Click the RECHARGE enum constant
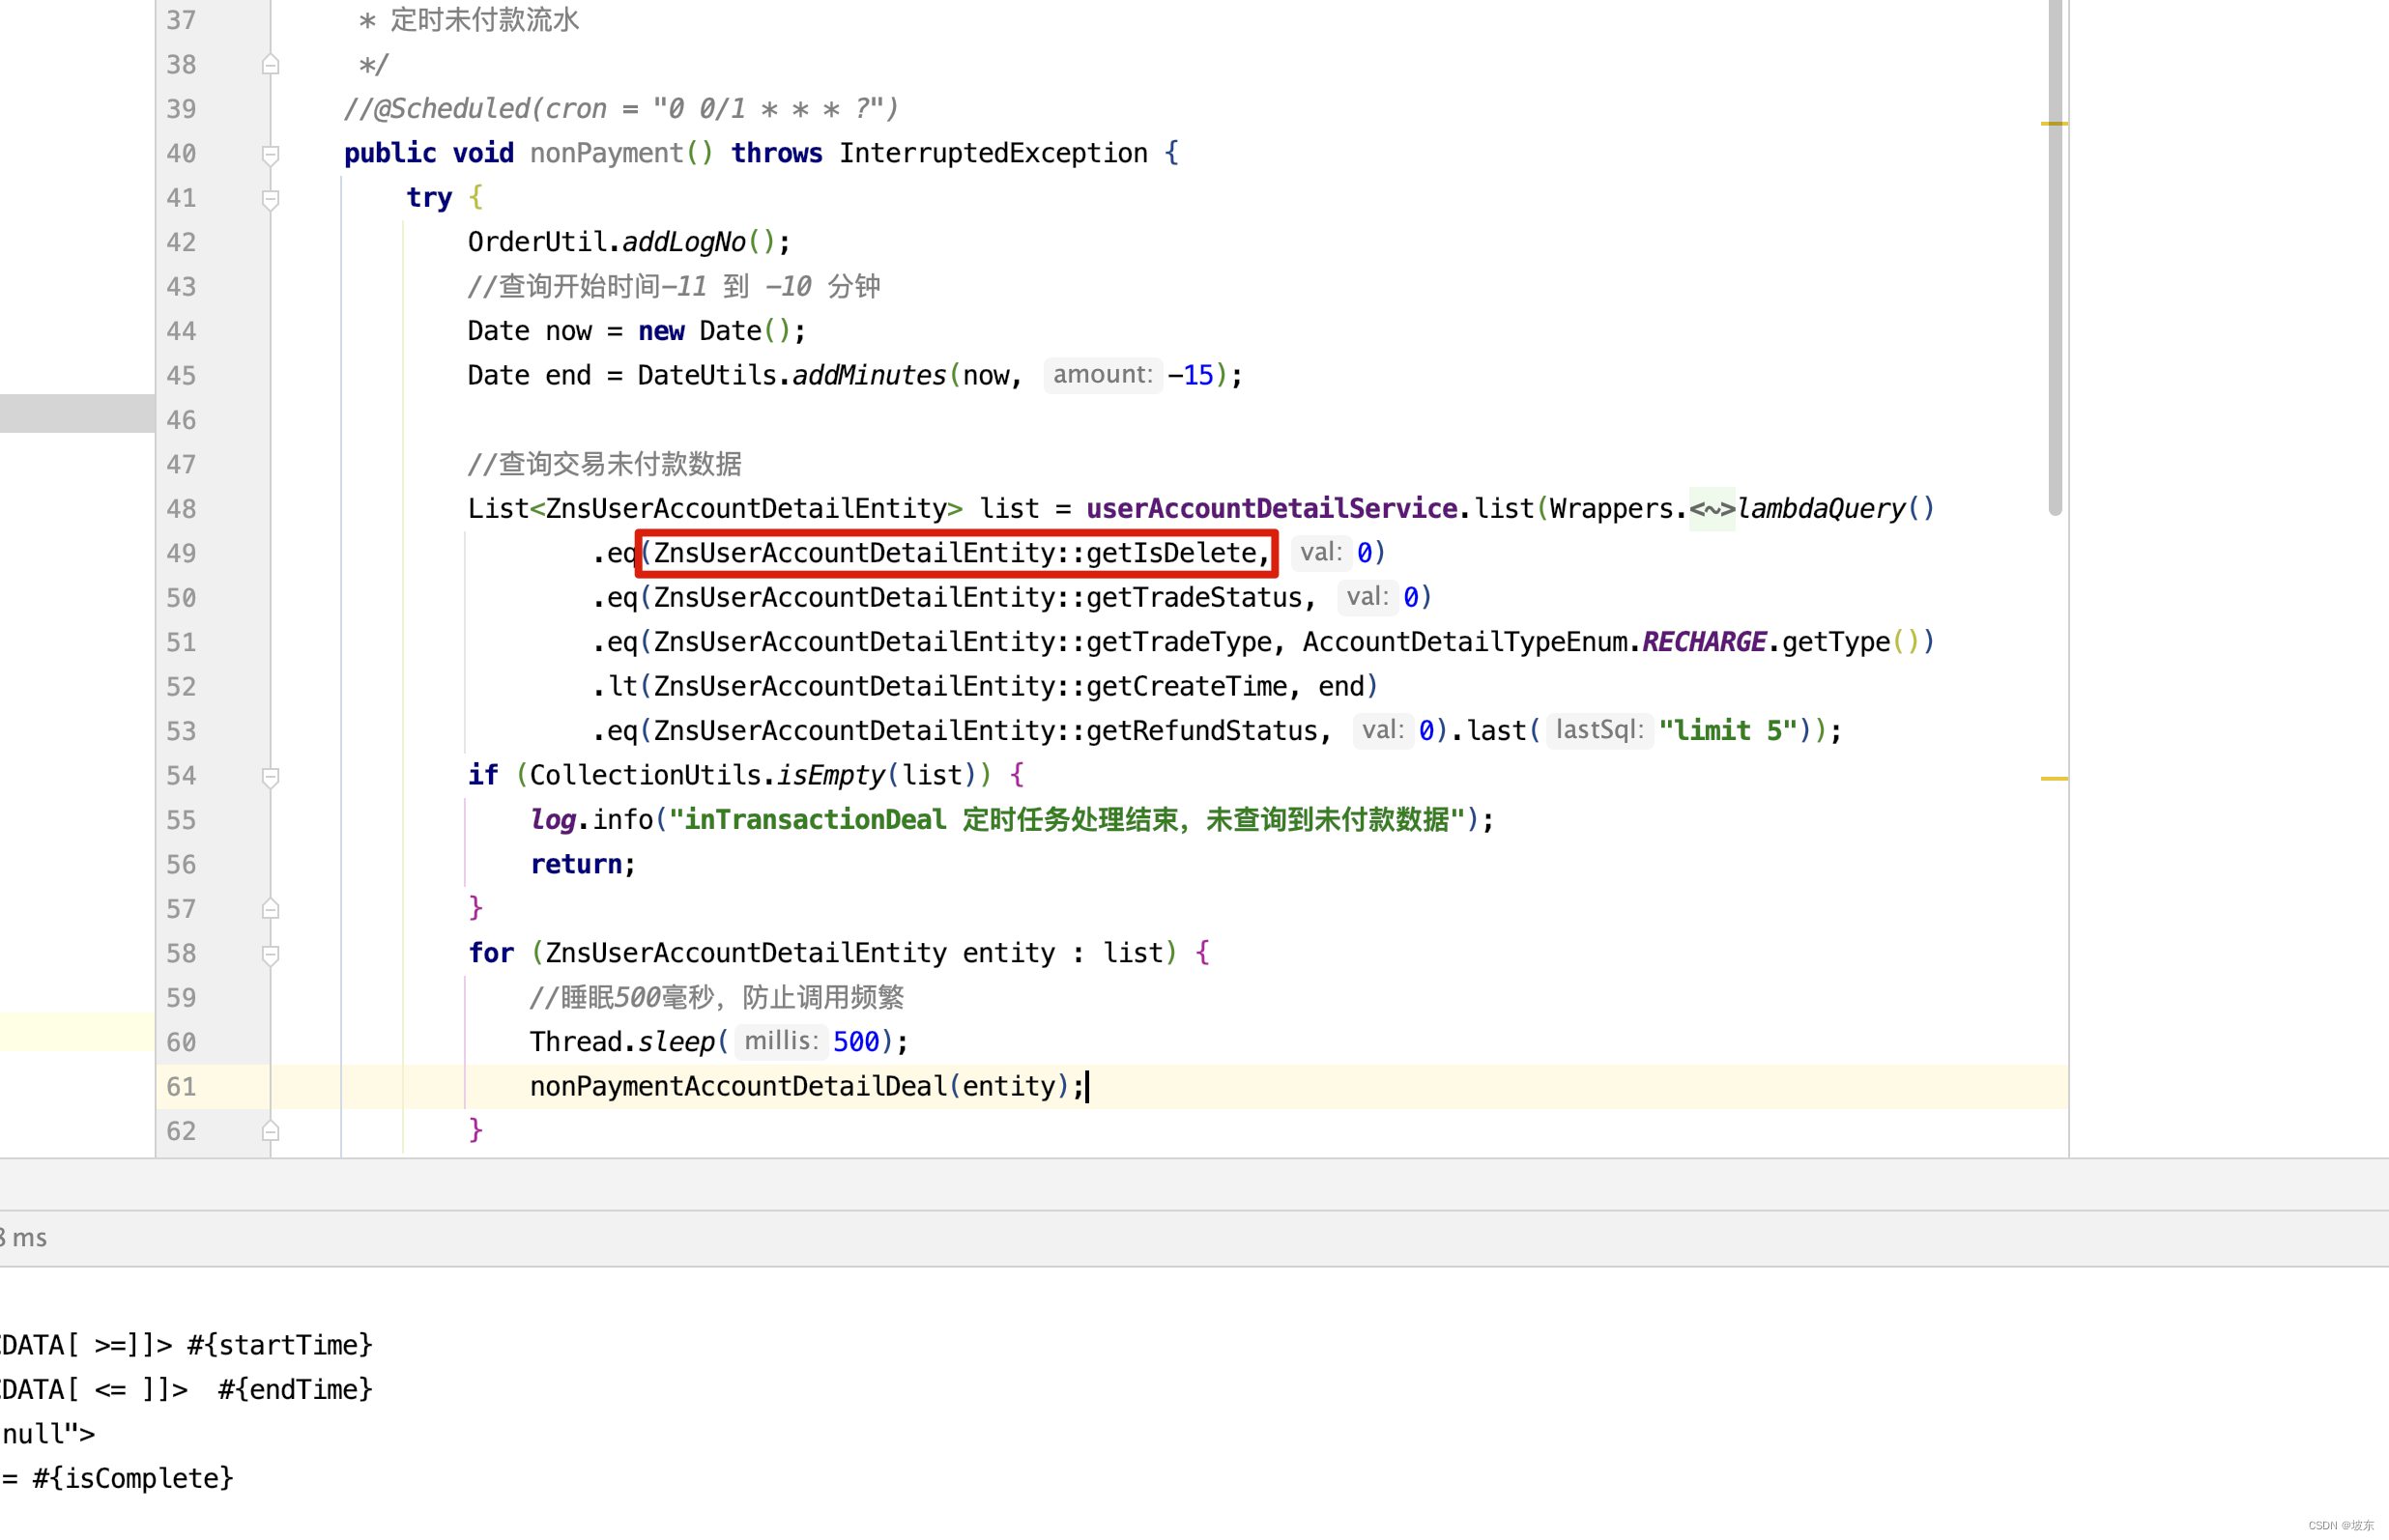2389x1540 pixels. point(1704,642)
